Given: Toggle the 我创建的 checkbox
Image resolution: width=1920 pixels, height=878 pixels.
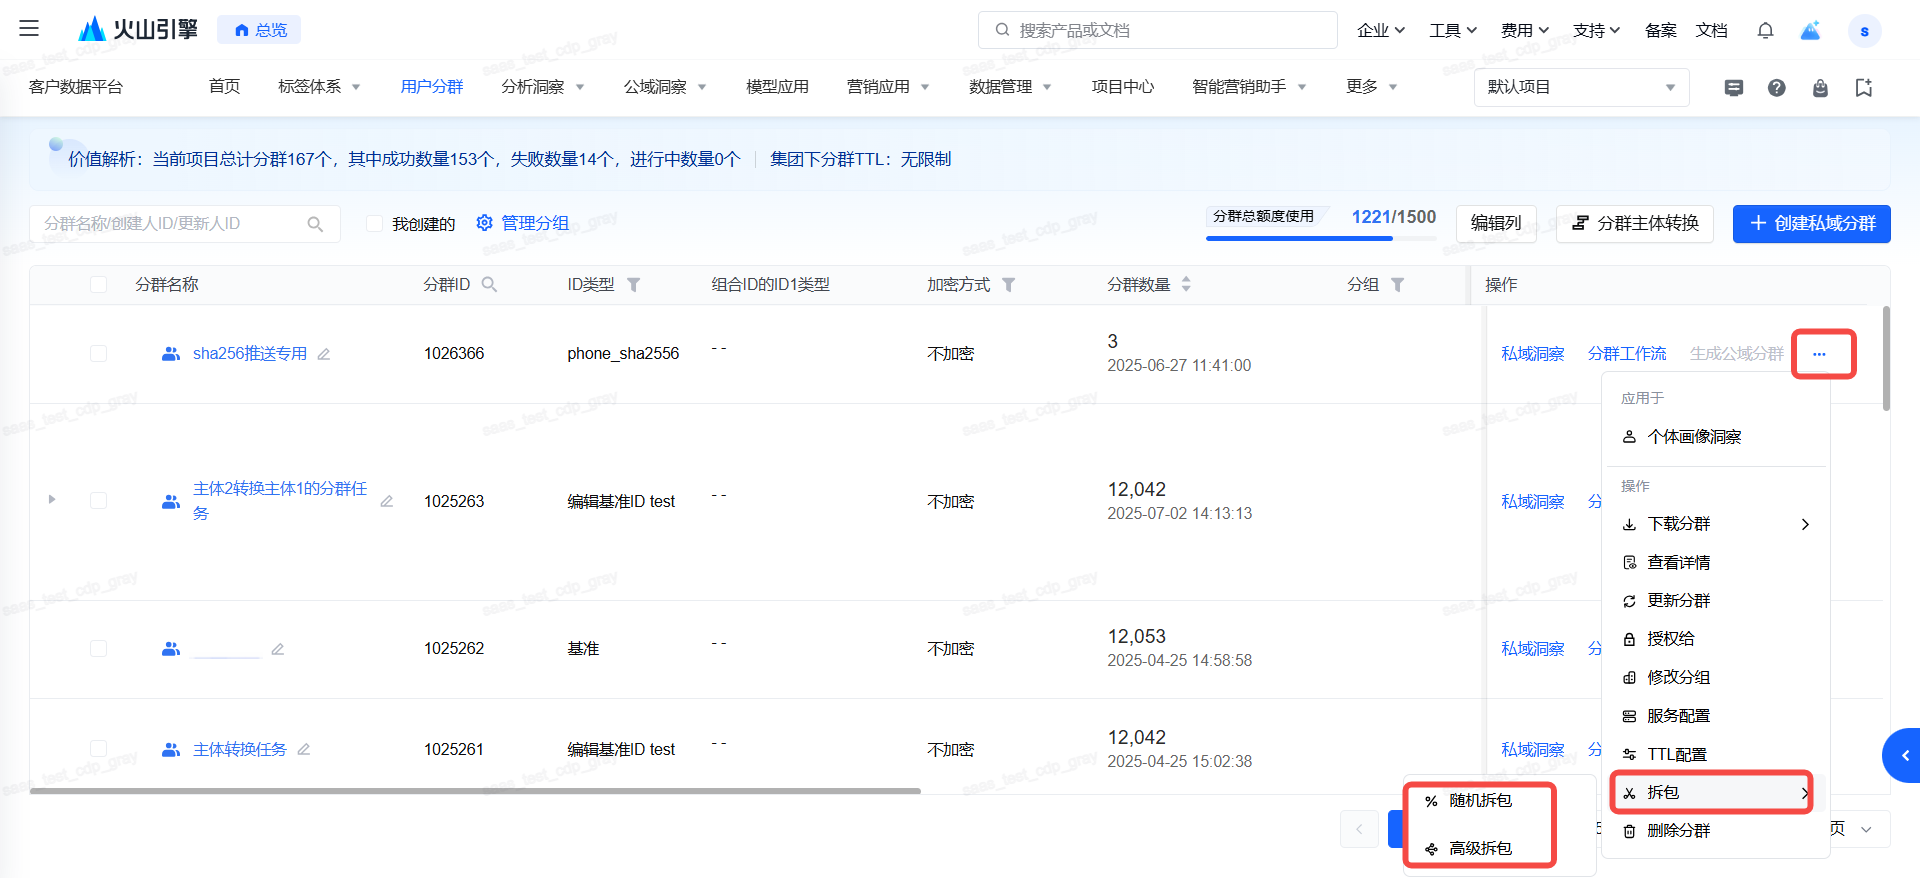Looking at the screenshot, I should (x=375, y=224).
